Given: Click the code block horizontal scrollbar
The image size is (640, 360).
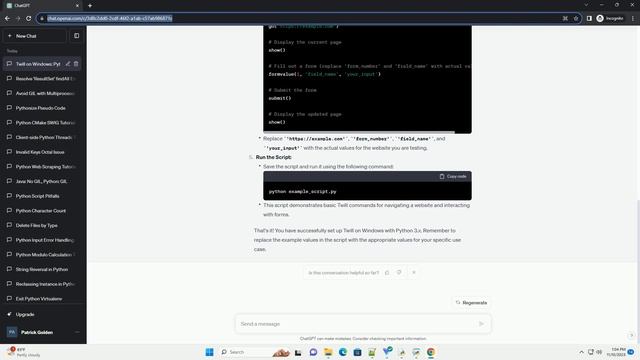Looking at the screenshot, I should coord(359,132).
